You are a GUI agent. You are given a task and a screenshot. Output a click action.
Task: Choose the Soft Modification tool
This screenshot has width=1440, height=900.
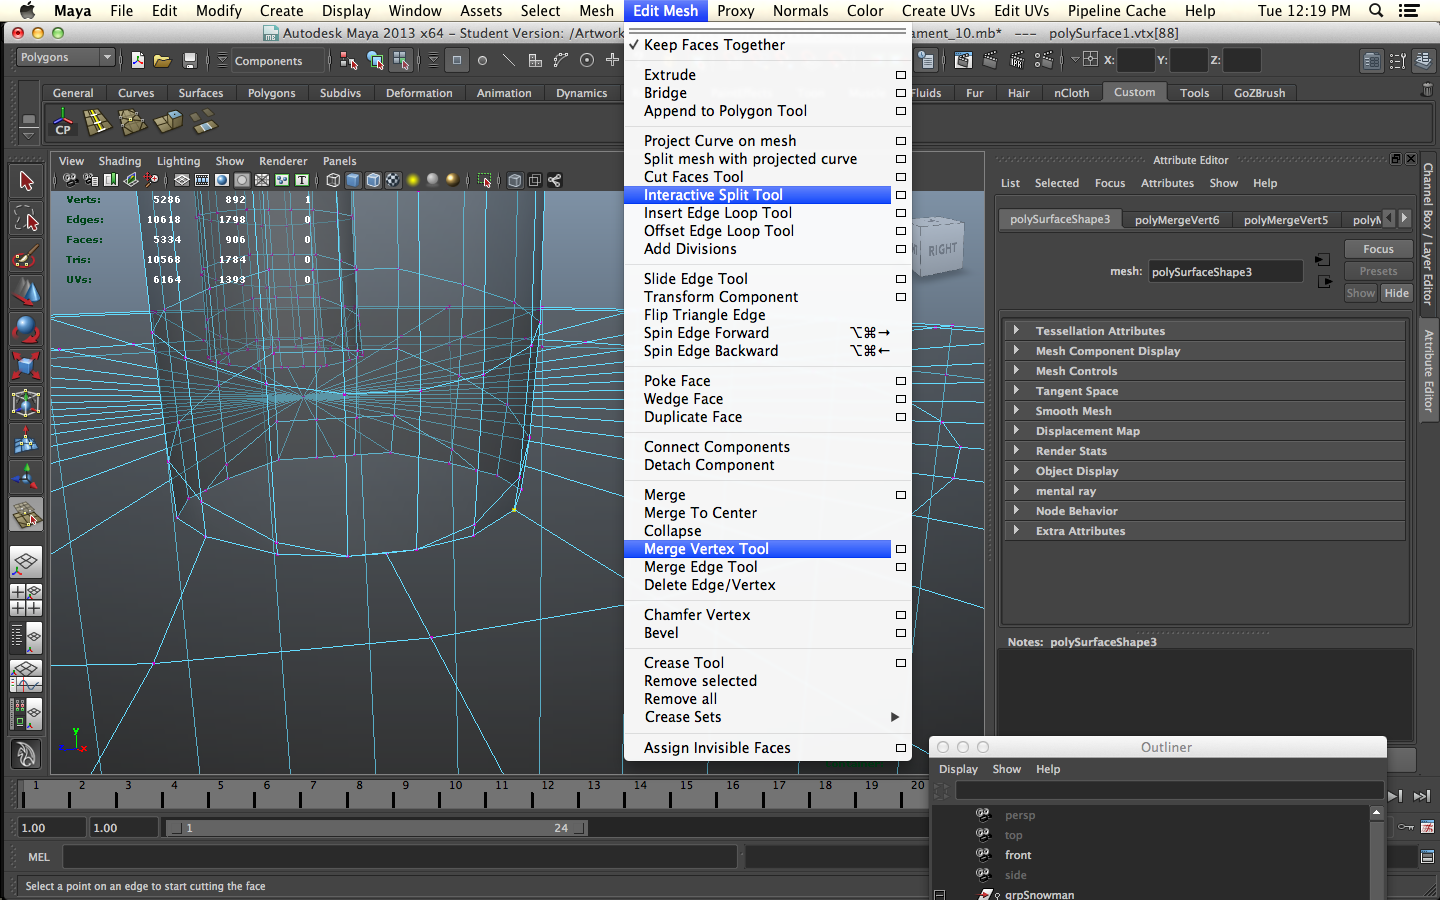point(26,440)
